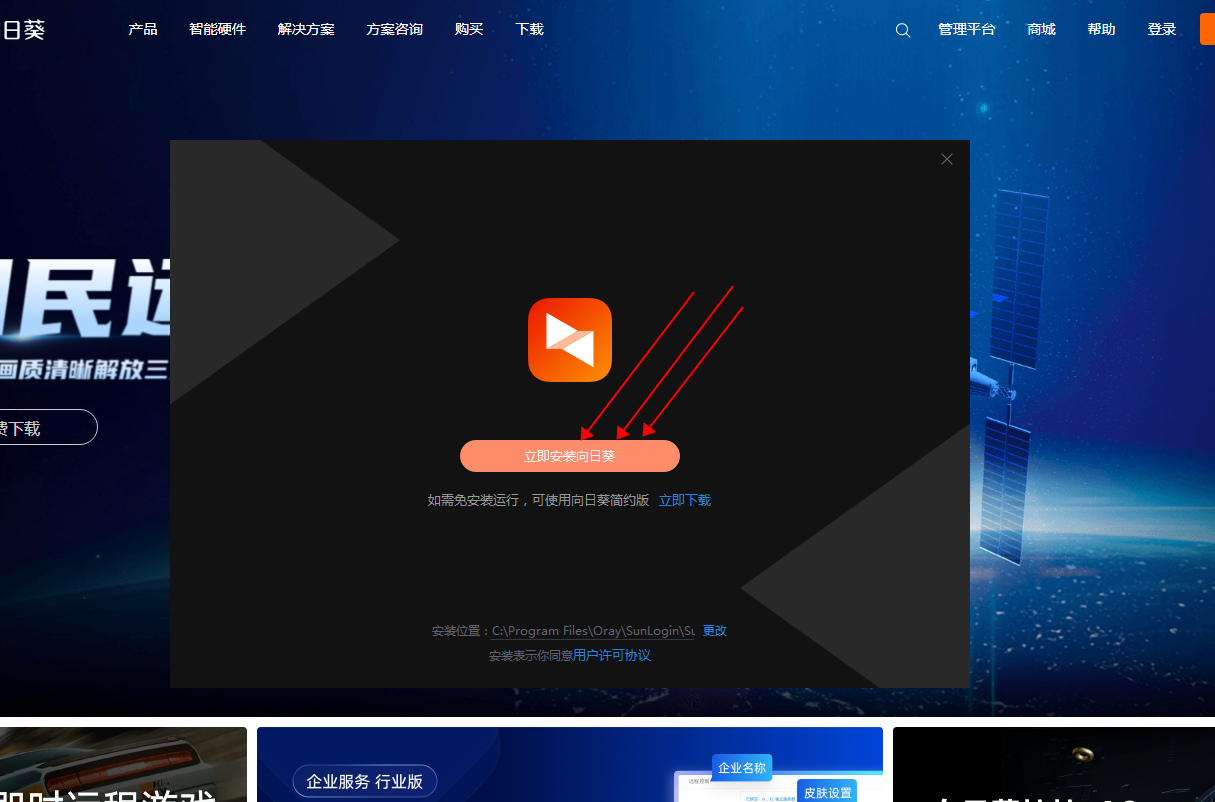Open the car remote gaming thumbnail card
Screen dimensions: 1215x802
[123, 764]
